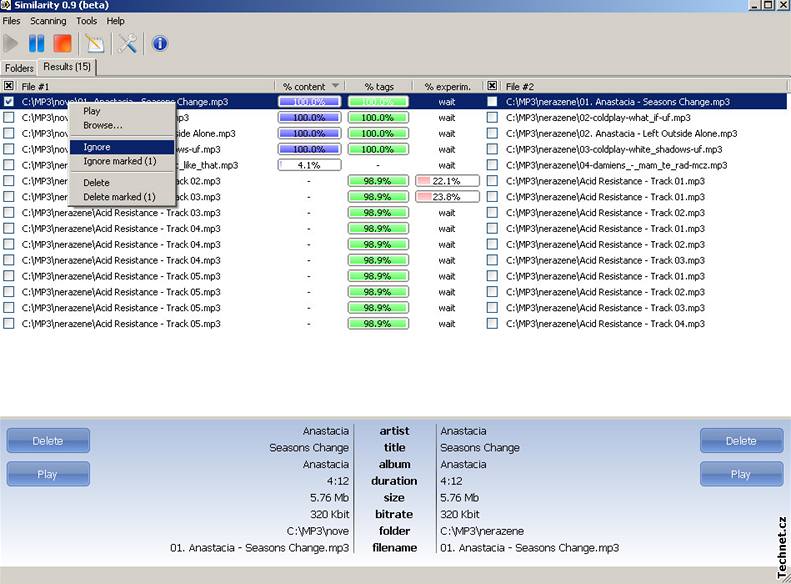This screenshot has height=584, width=791.
Task: Select Delete marked (1) in context menu
Action: (x=119, y=197)
